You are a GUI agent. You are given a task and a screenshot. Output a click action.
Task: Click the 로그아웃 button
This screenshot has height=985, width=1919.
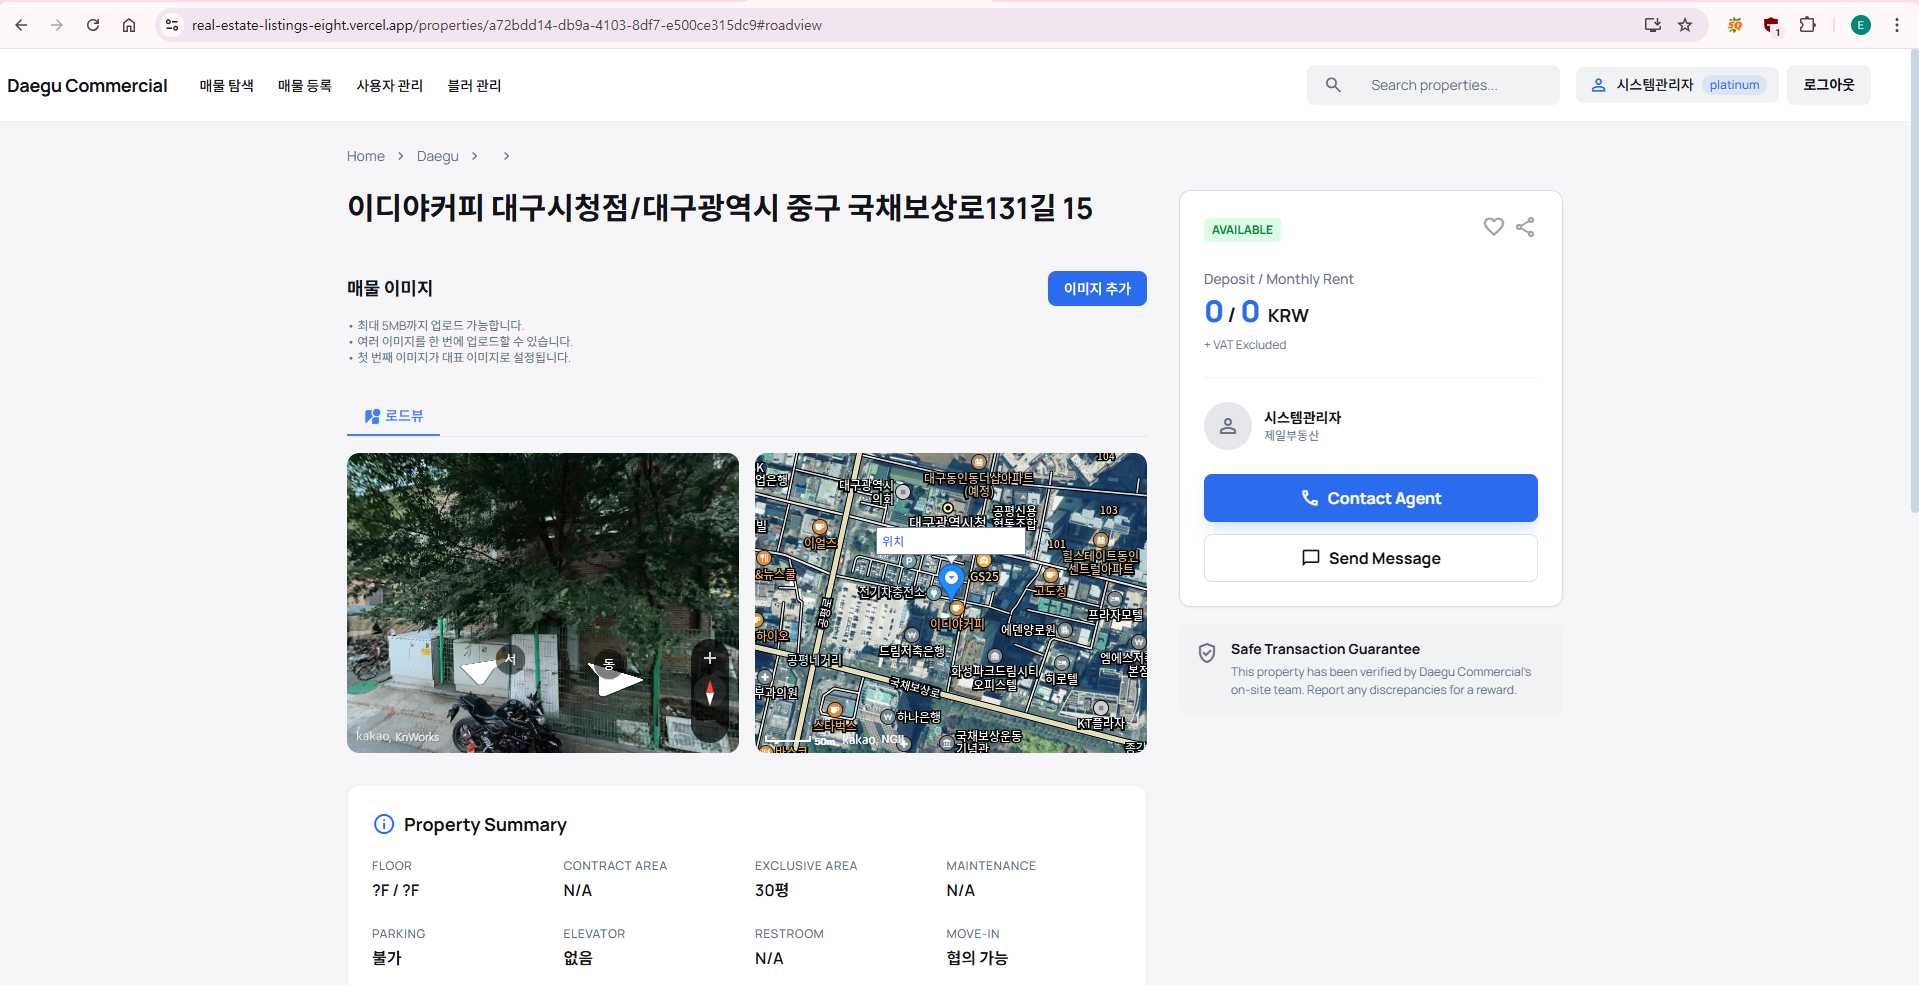(1828, 85)
